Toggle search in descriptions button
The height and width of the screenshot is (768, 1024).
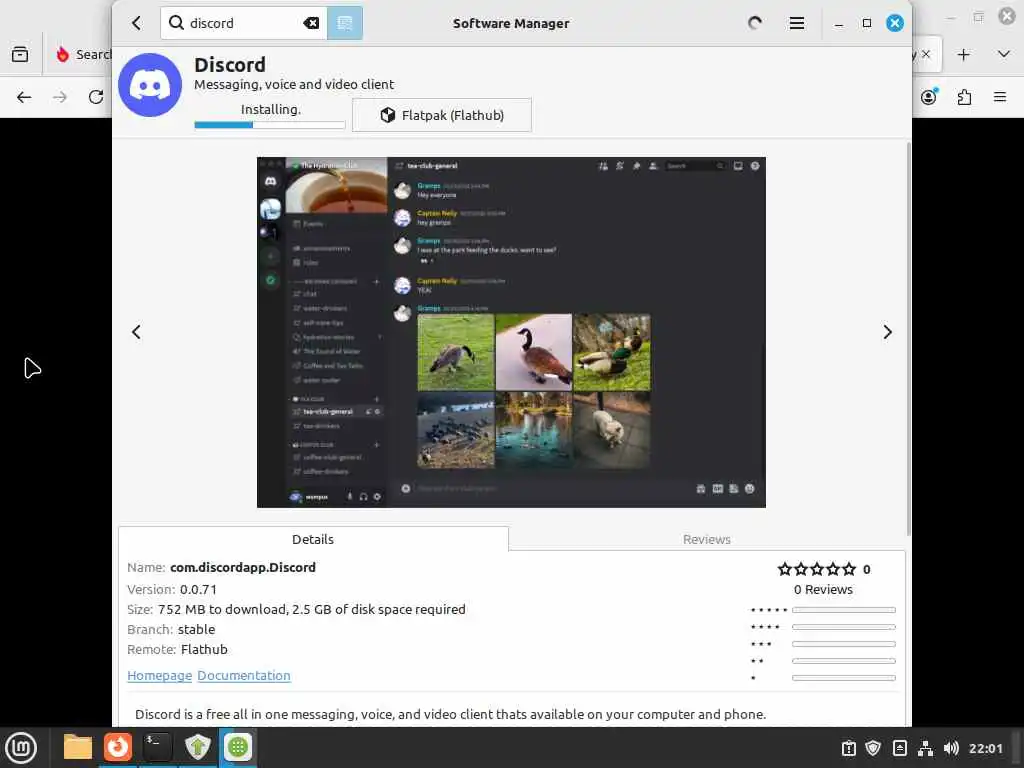click(x=345, y=24)
